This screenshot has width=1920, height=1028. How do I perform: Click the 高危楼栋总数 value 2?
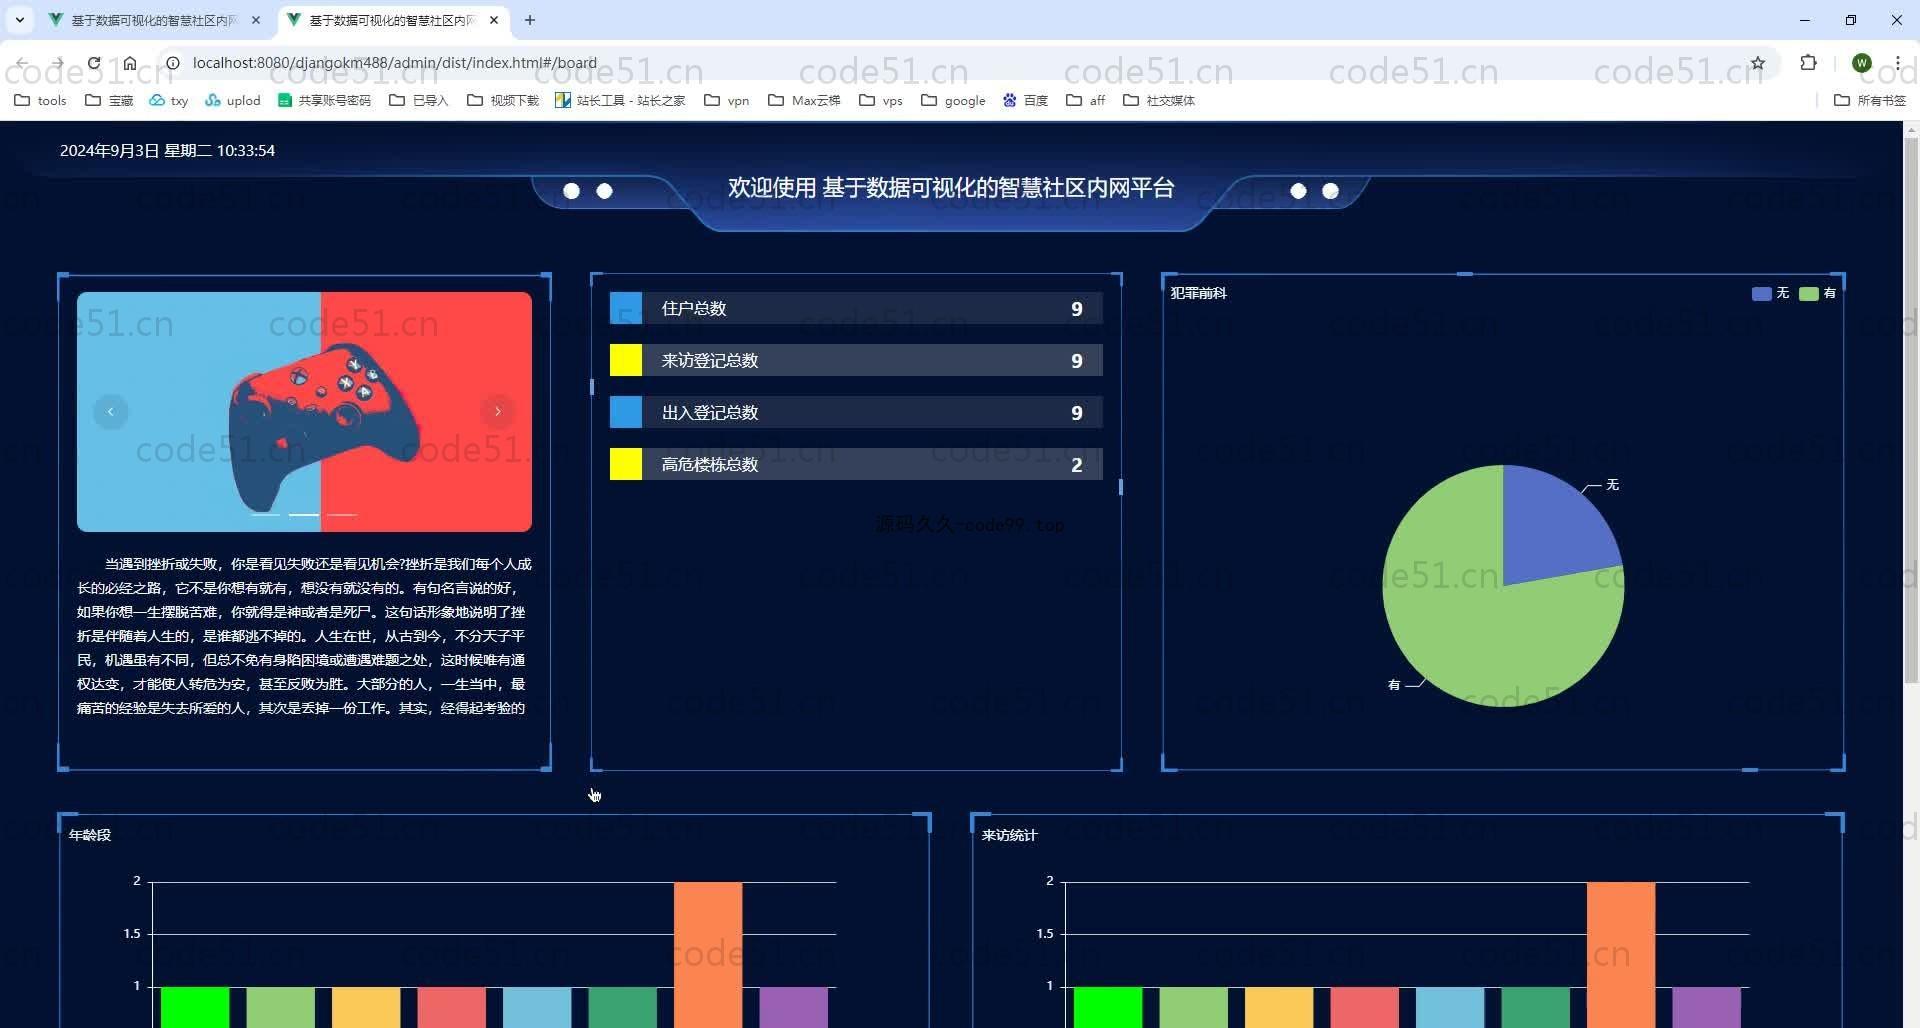click(1077, 464)
